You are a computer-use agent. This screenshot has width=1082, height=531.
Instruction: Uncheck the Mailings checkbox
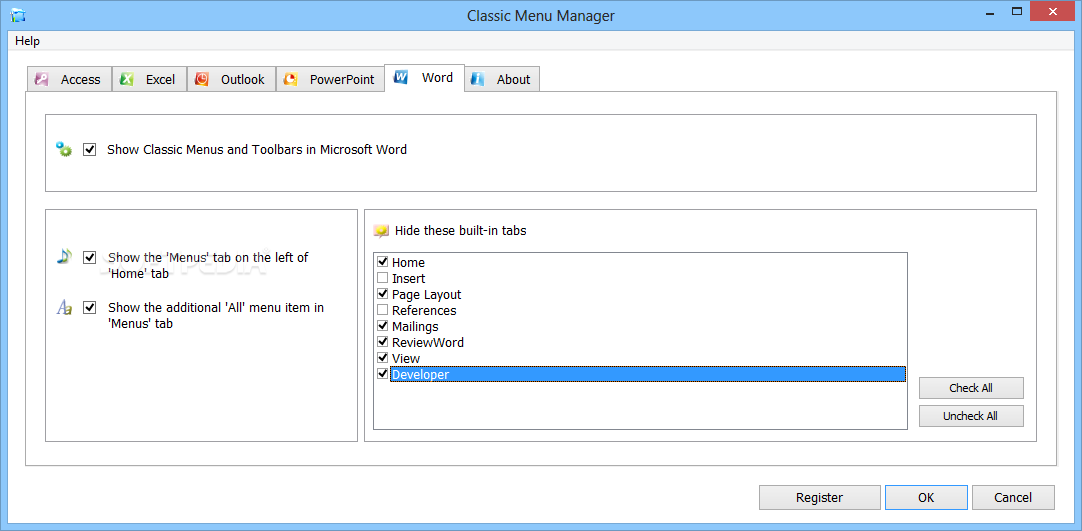pos(383,325)
